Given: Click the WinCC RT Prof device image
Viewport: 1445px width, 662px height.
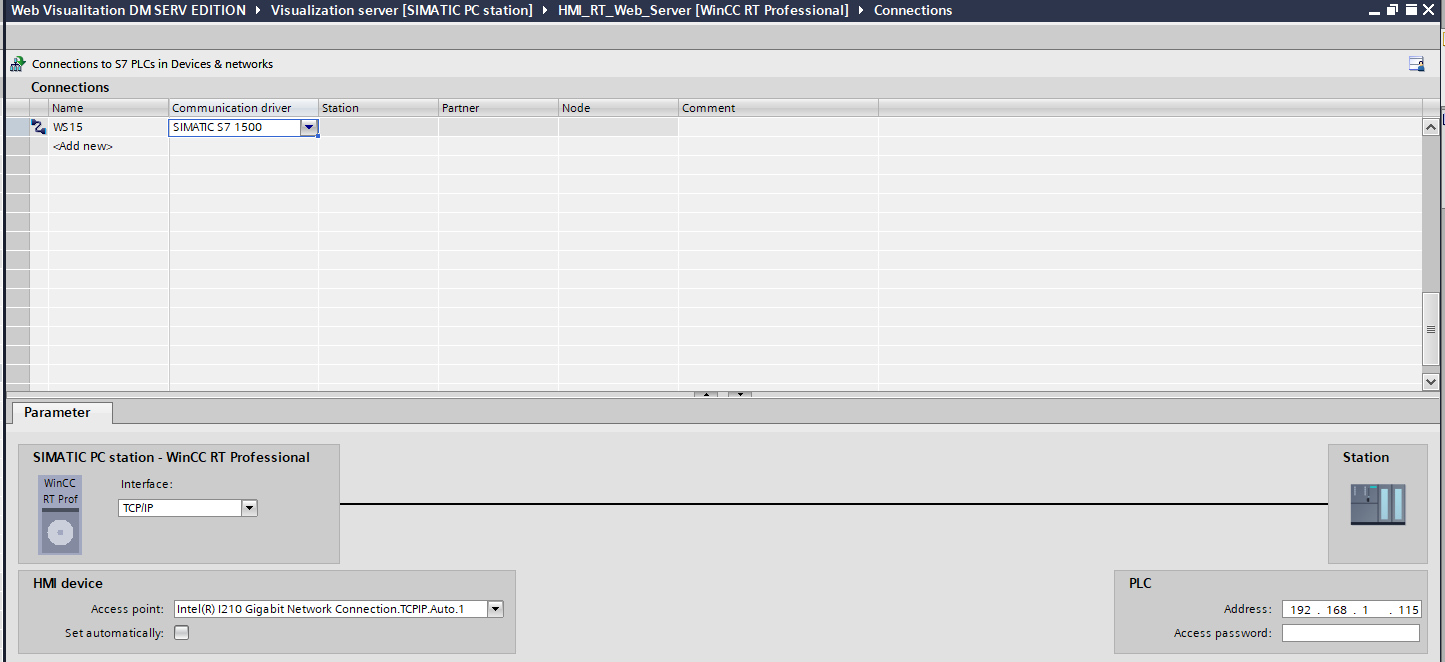Looking at the screenshot, I should 60,515.
